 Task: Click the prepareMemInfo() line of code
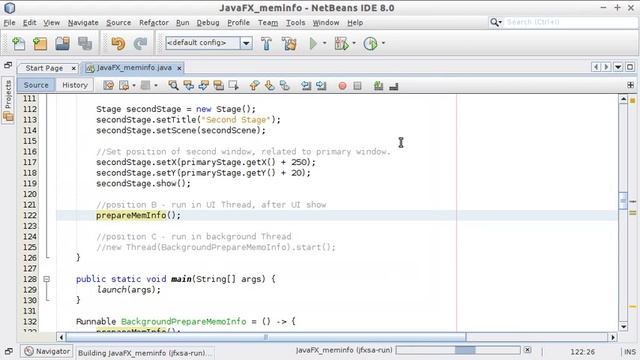[x=138, y=215]
